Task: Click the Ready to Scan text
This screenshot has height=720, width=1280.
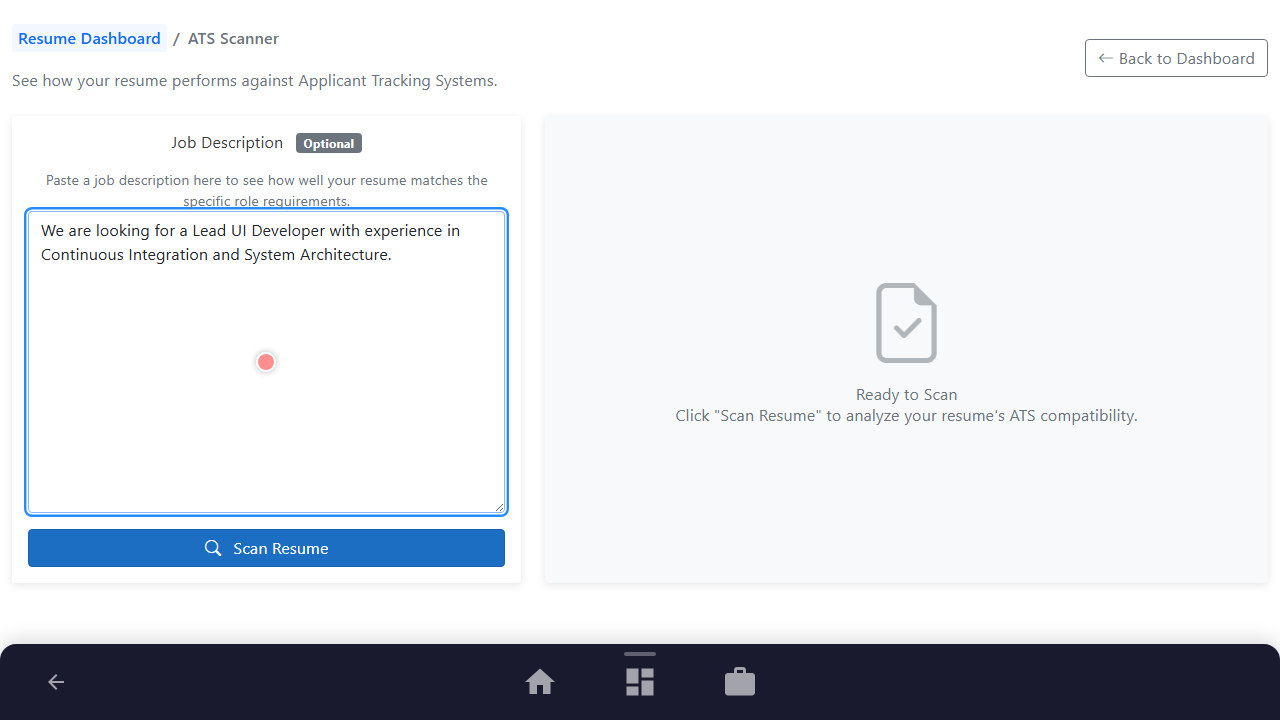Action: pyautogui.click(x=907, y=394)
